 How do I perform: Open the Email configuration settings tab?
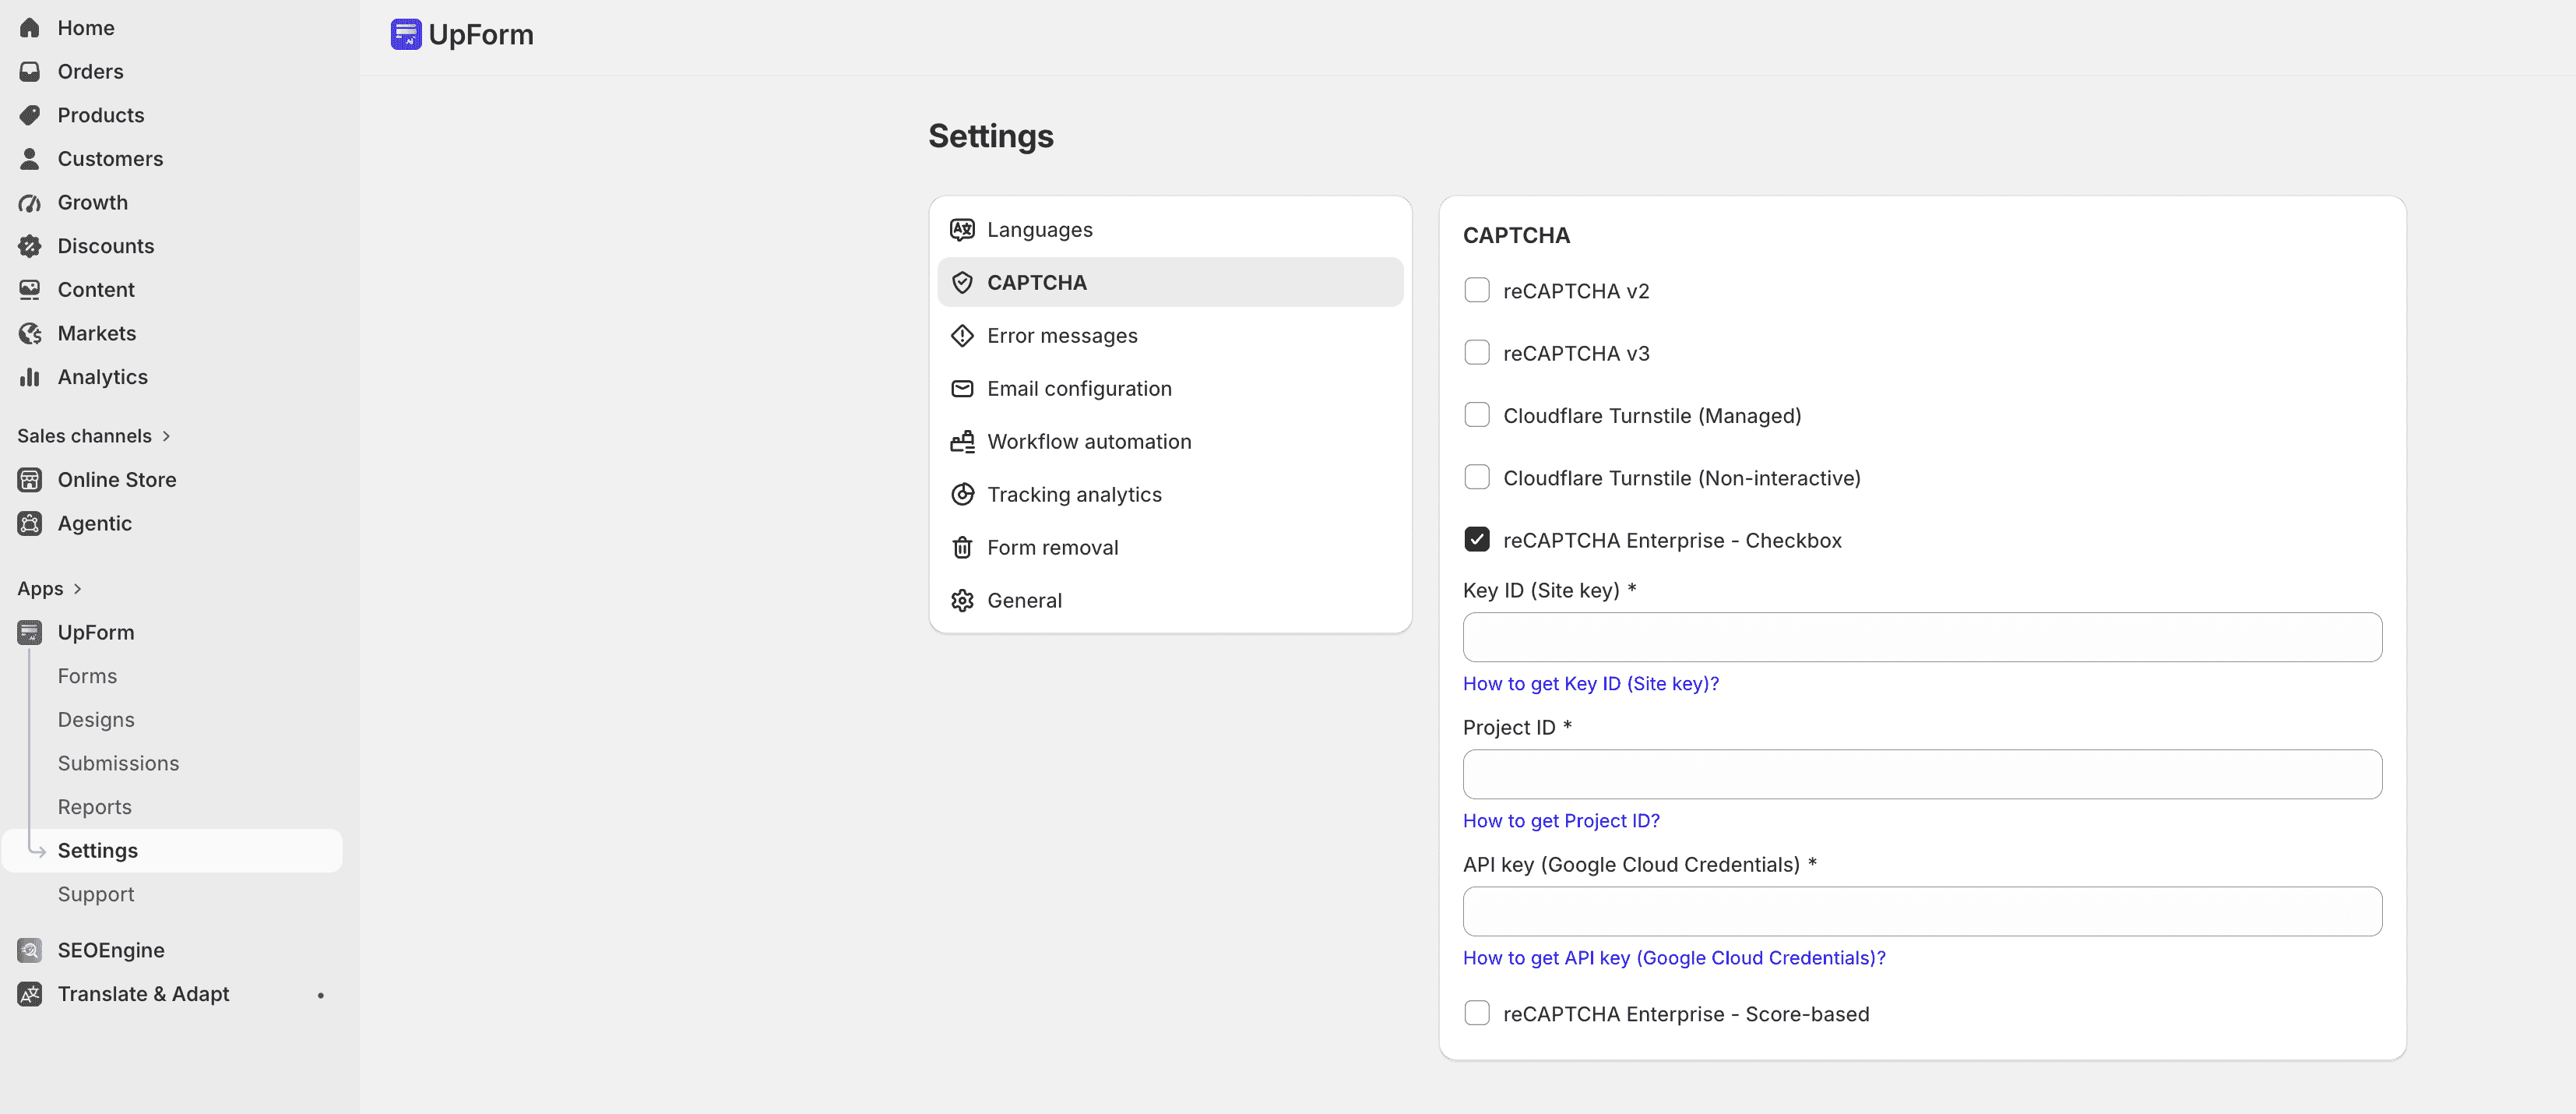1170,389
